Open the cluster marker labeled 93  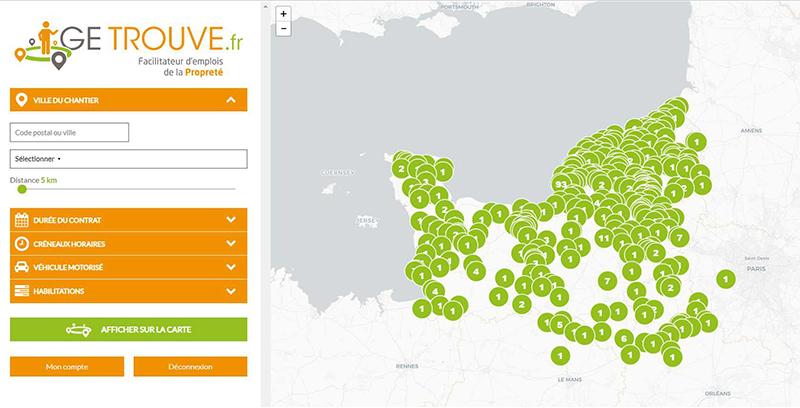tap(560, 185)
